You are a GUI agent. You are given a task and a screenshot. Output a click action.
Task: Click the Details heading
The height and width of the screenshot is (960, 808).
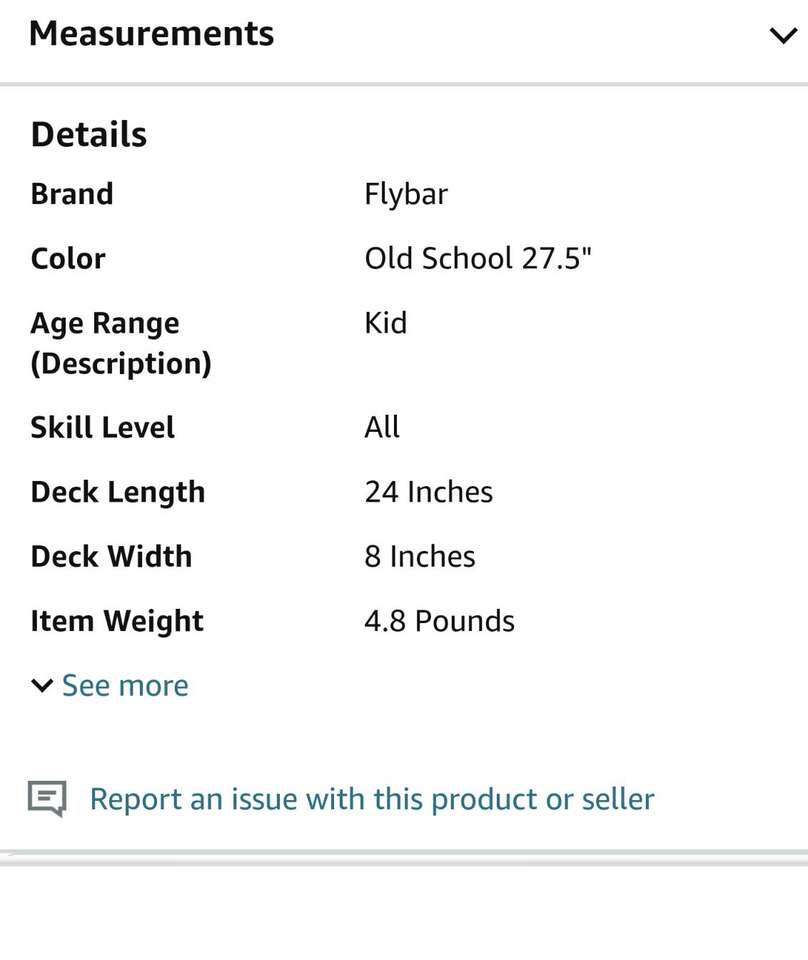[x=89, y=135]
